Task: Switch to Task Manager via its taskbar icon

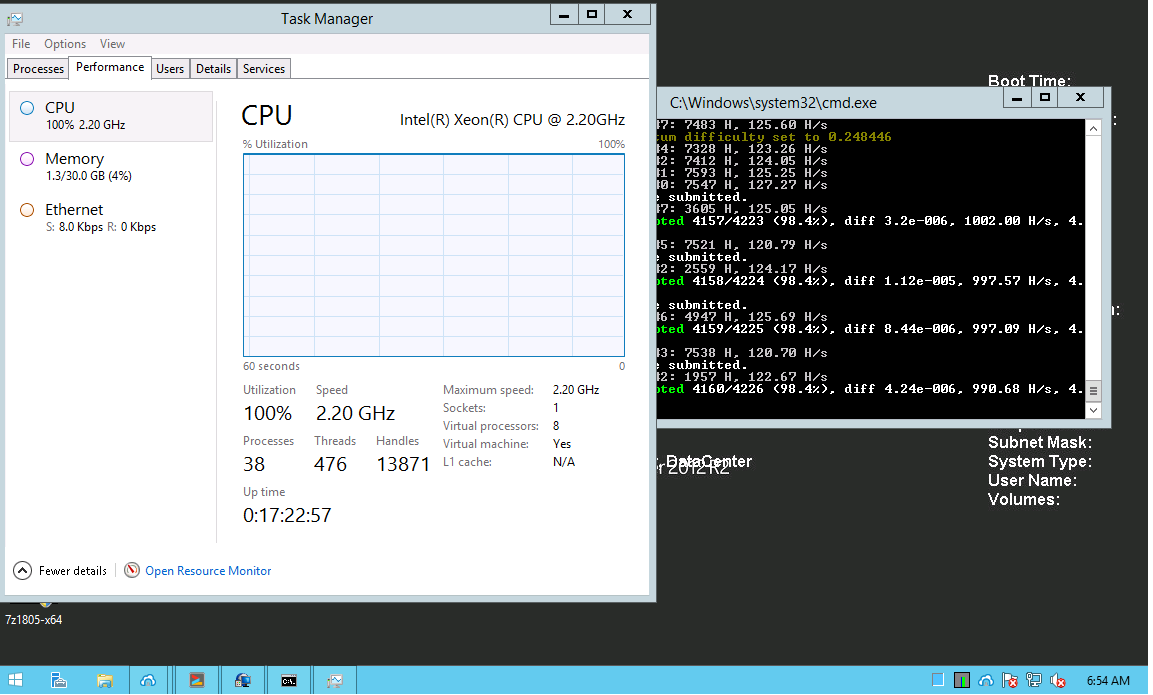Action: [335, 680]
